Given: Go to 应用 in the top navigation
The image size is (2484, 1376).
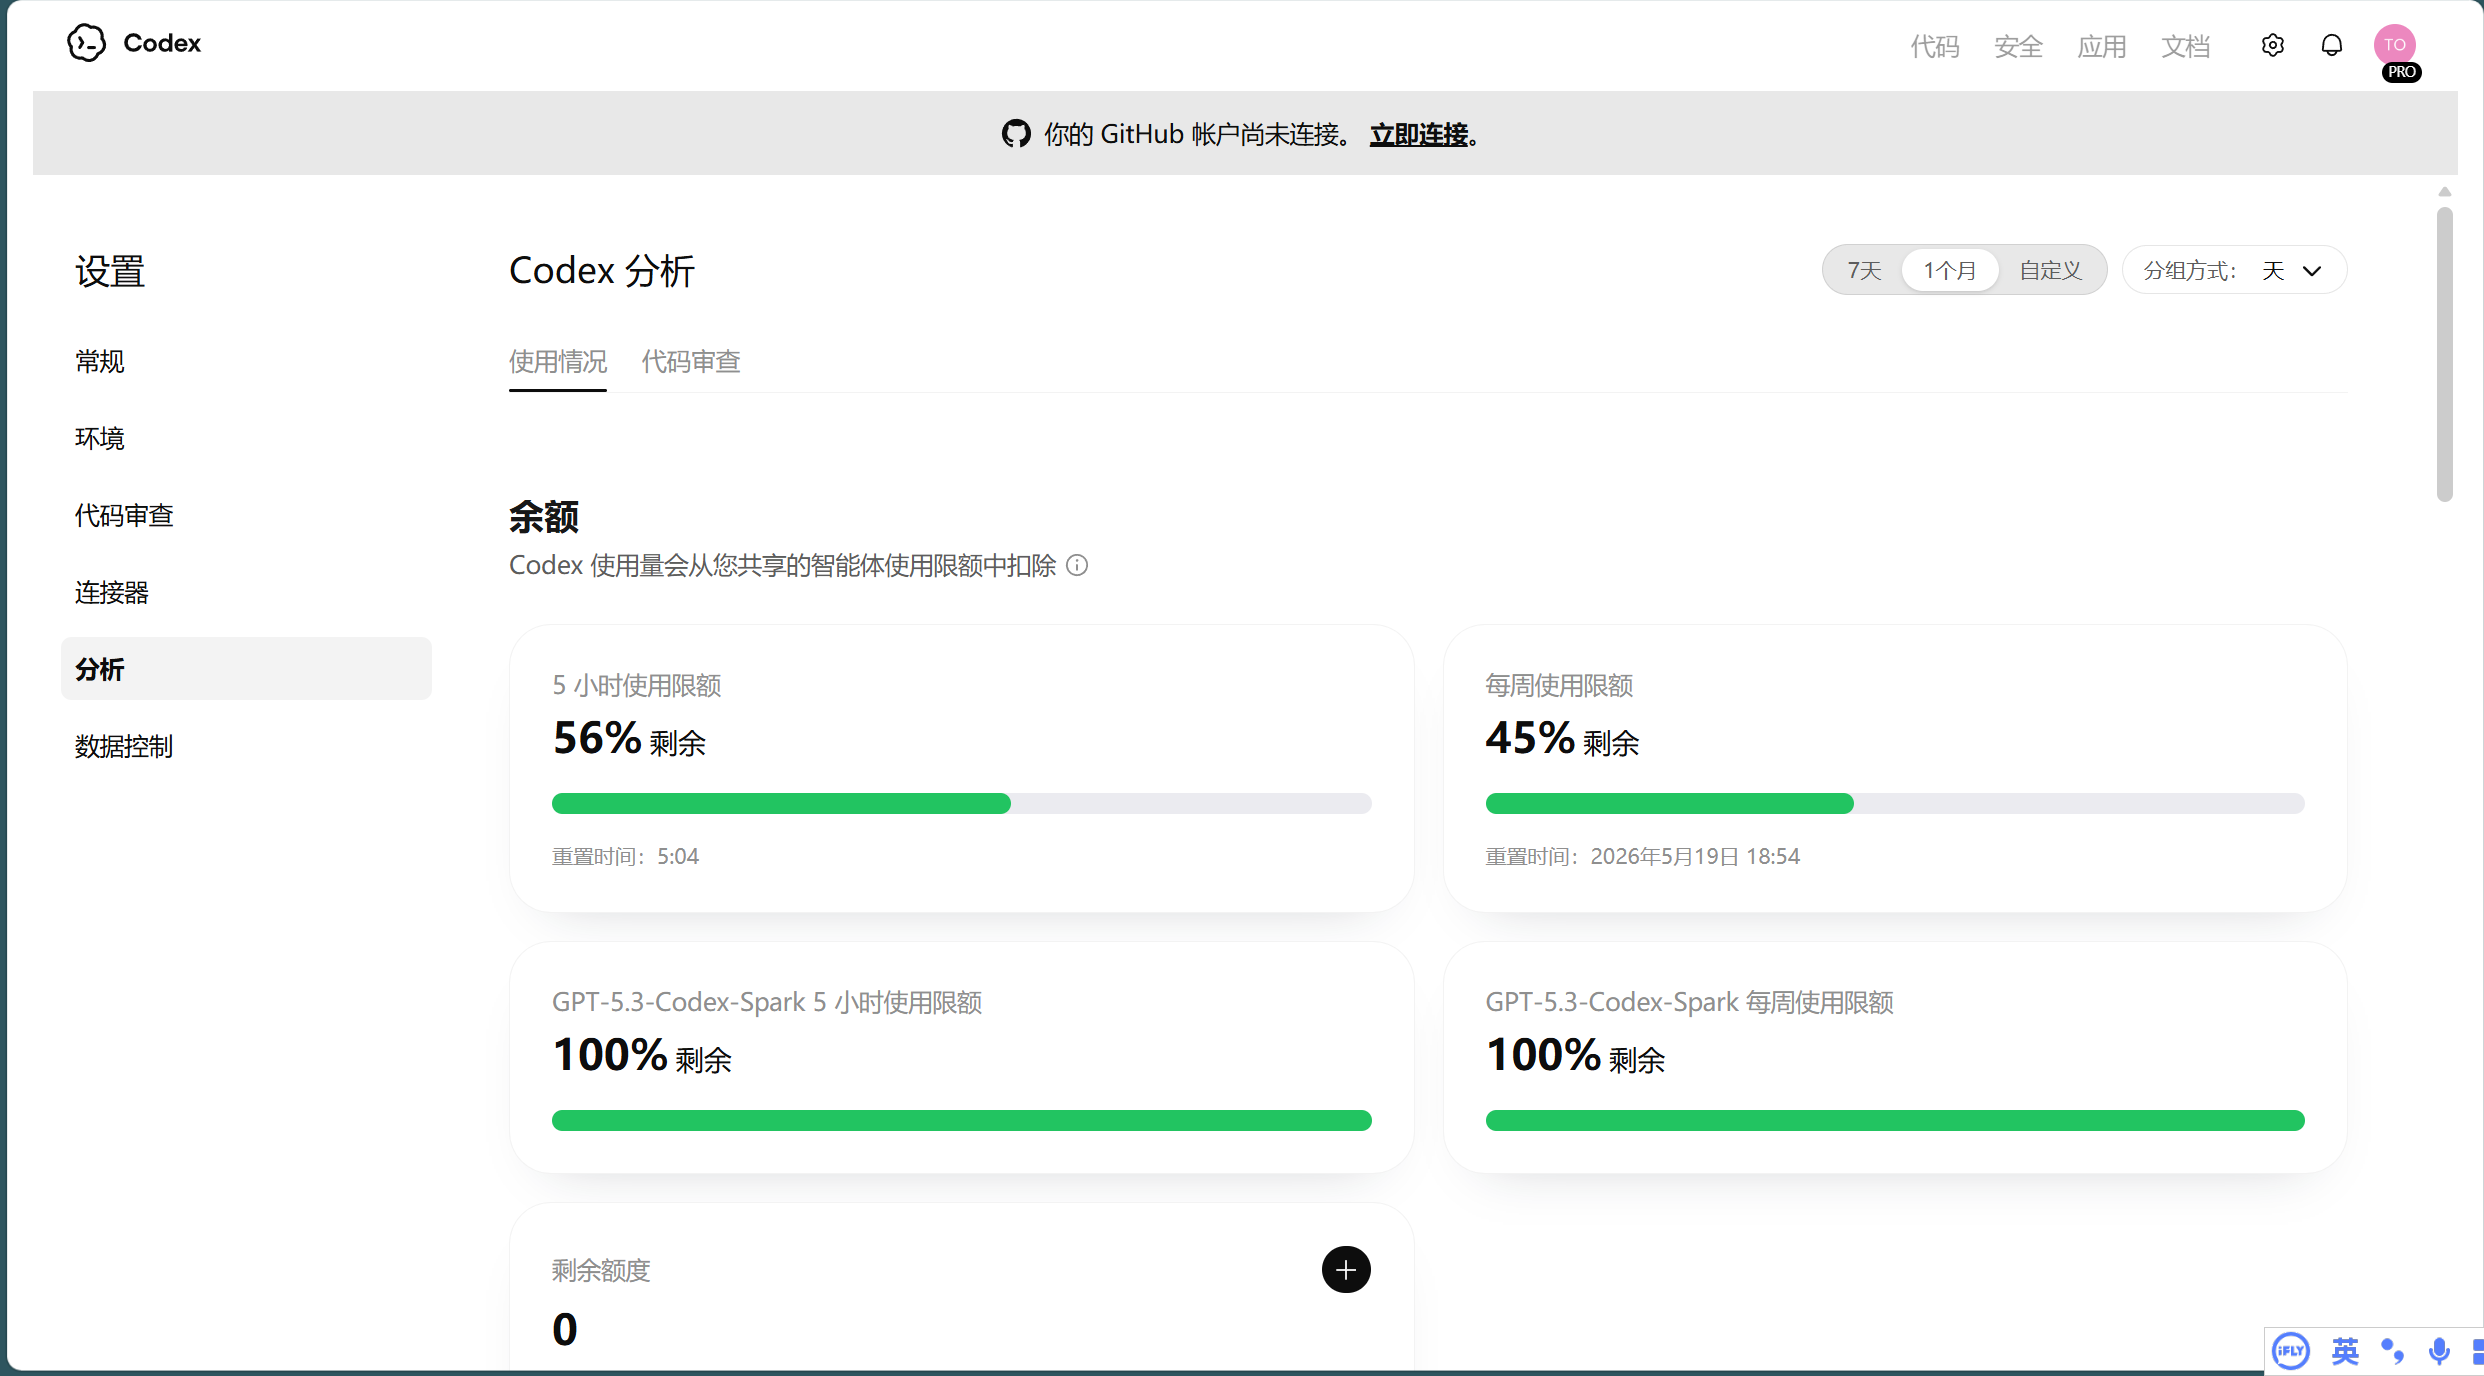Looking at the screenshot, I should coord(2102,46).
